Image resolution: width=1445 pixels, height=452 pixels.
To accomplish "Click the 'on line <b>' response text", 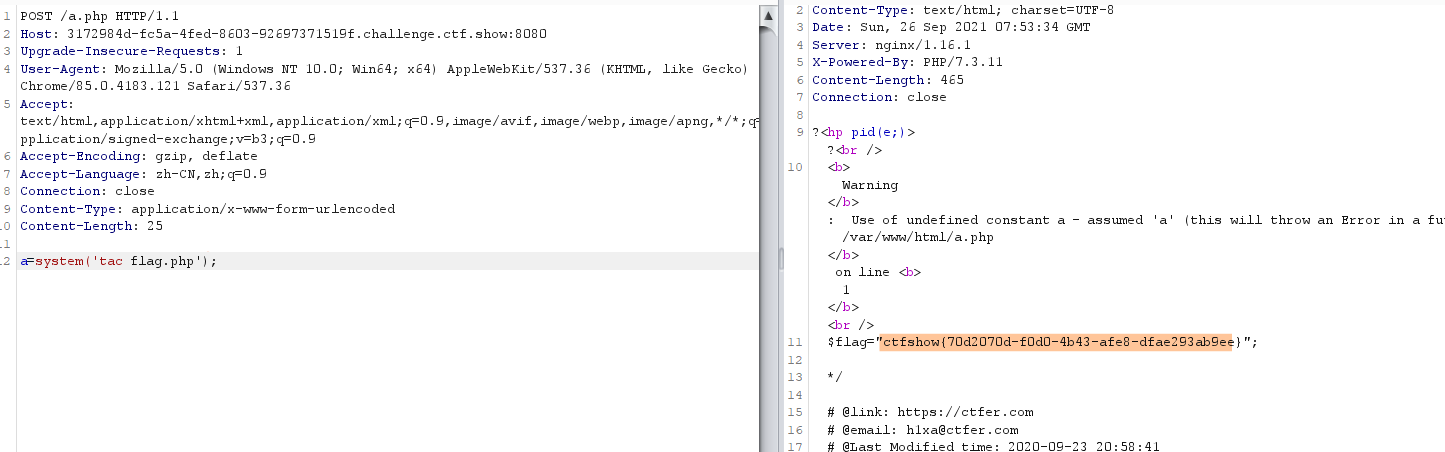I will click(x=878, y=272).
